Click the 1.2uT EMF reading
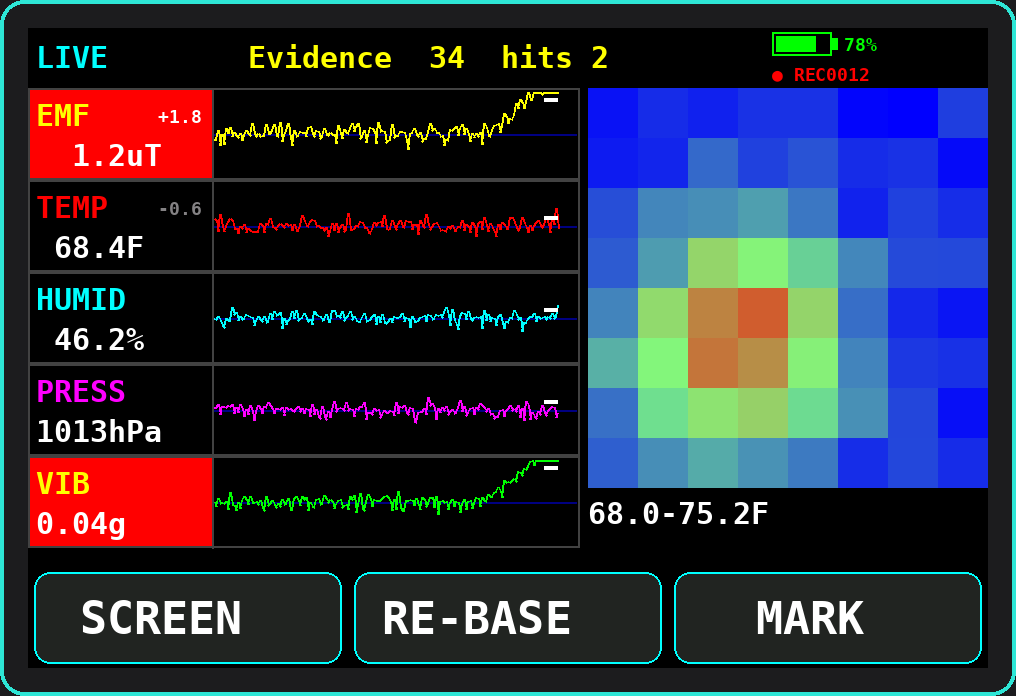The width and height of the screenshot is (1016, 696). point(116,156)
